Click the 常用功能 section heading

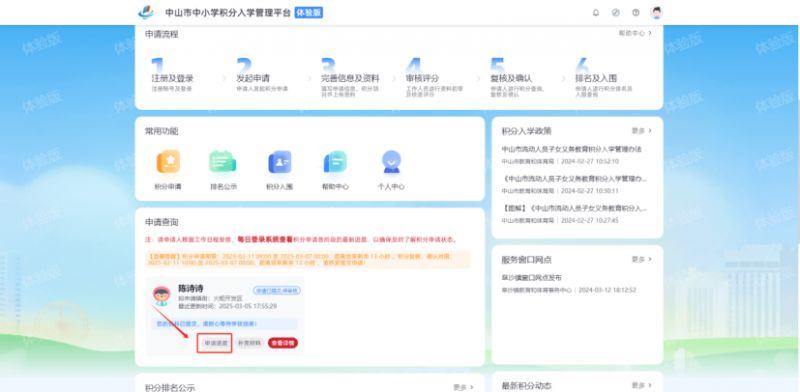click(x=162, y=131)
